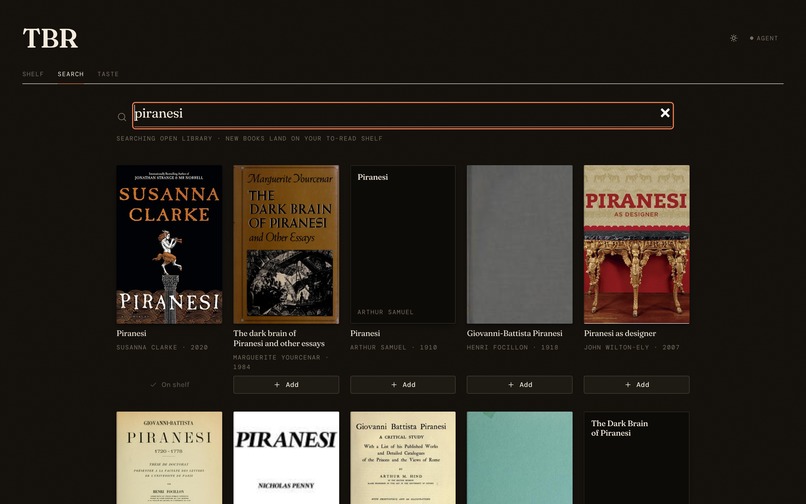Screen dimensions: 806x504
Task: Open The Dark Brain of Piranesi cover
Action: pyautogui.click(x=286, y=244)
